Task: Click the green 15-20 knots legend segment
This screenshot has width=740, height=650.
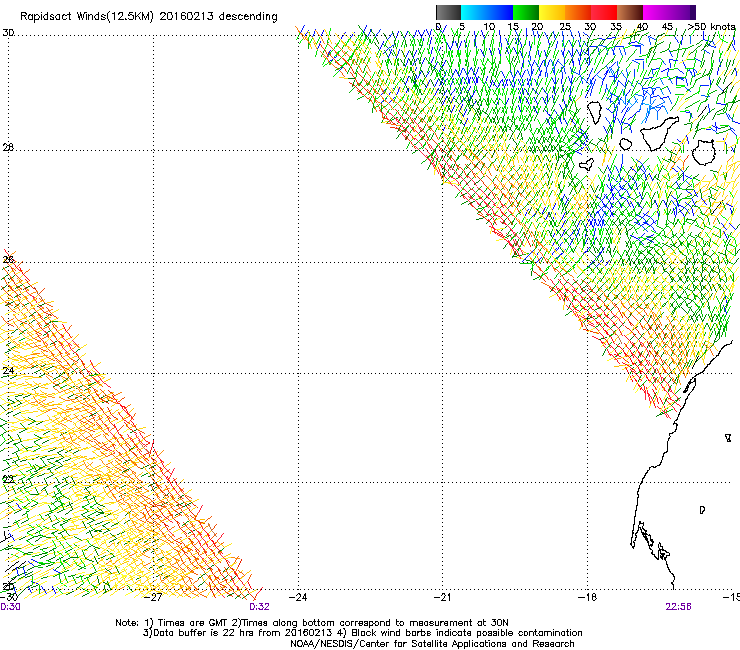Action: pos(526,12)
